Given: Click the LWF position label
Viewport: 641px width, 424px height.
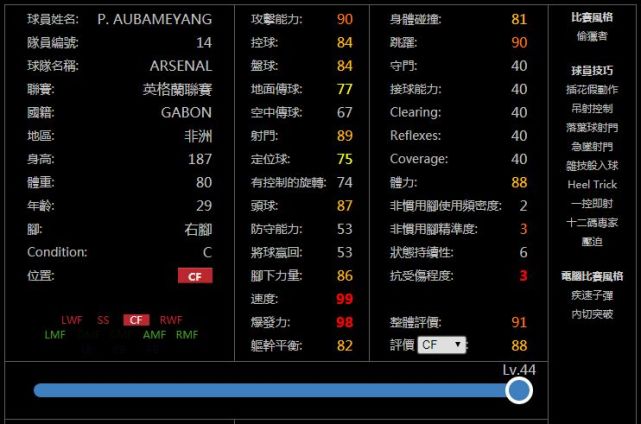Looking at the screenshot, I should pyautogui.click(x=72, y=320).
